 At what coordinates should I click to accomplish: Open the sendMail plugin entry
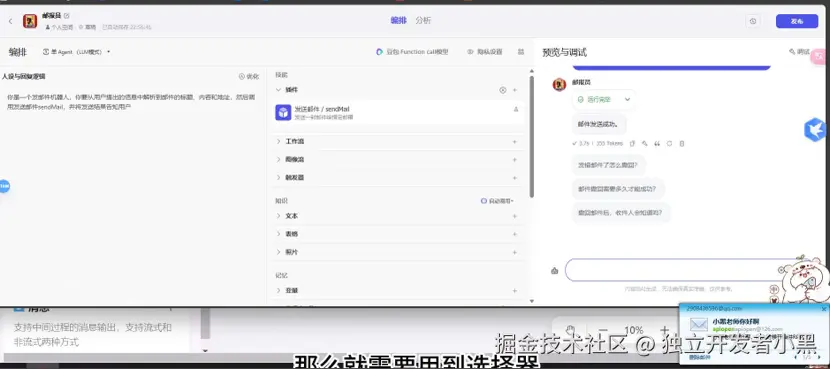399,112
